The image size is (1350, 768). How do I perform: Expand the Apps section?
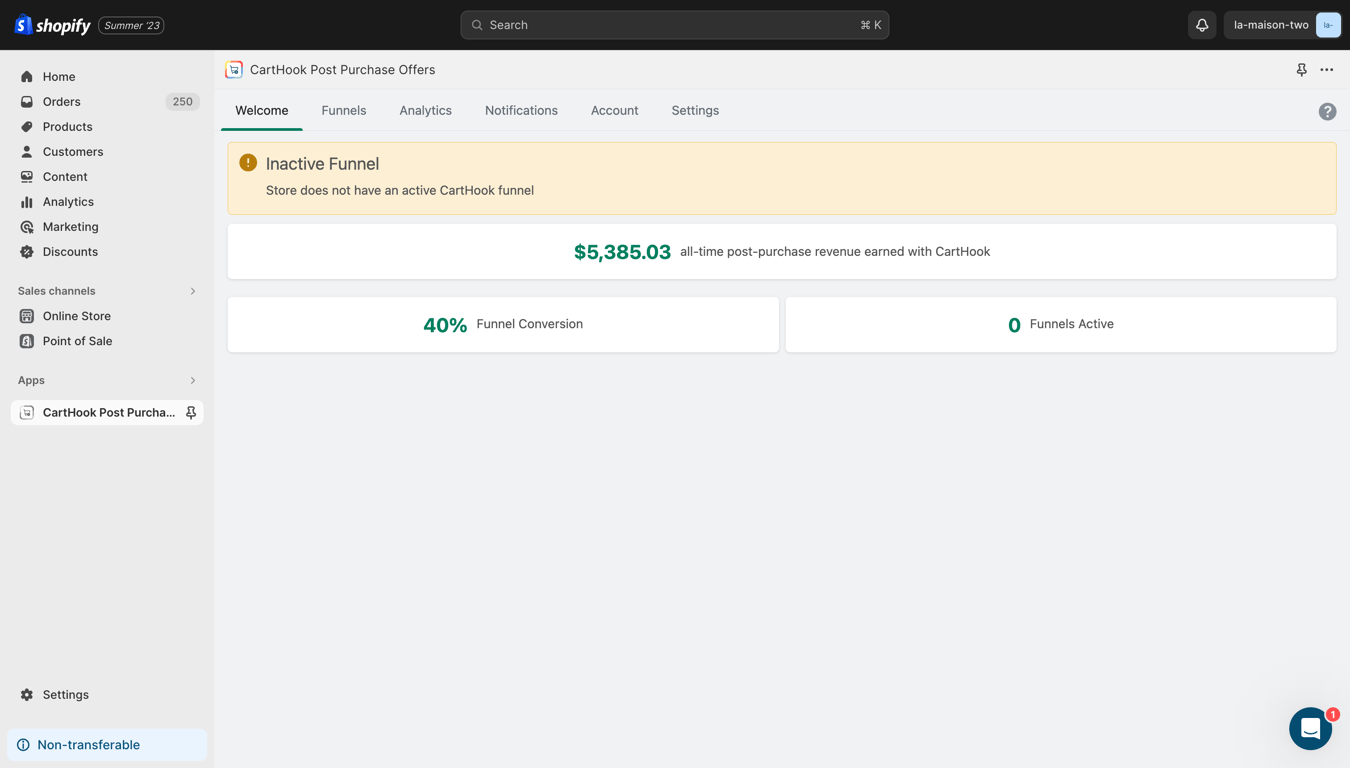tap(193, 381)
